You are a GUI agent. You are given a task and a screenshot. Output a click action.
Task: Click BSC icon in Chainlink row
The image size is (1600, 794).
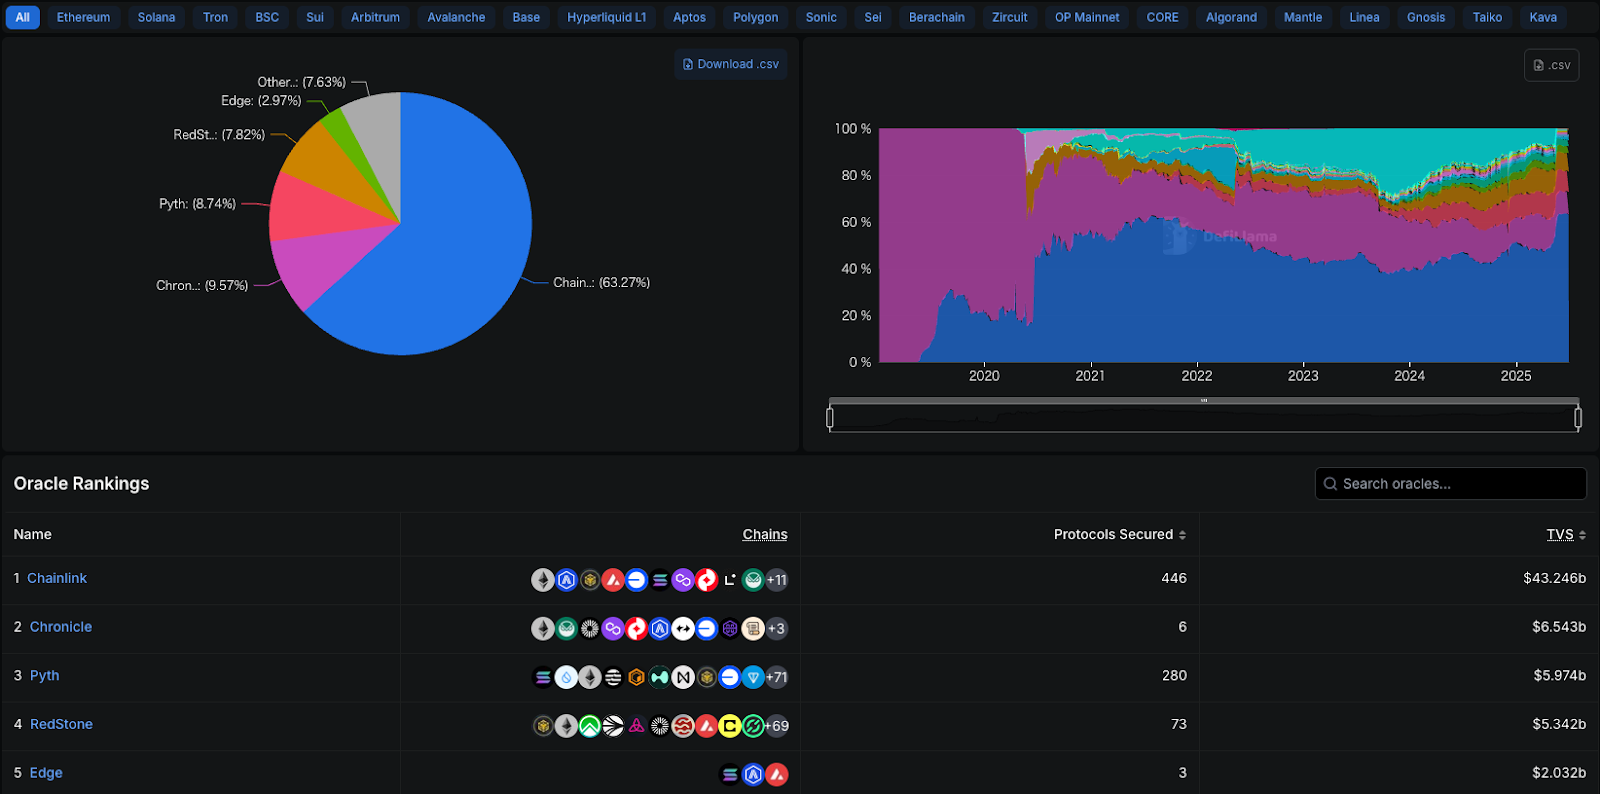(590, 580)
